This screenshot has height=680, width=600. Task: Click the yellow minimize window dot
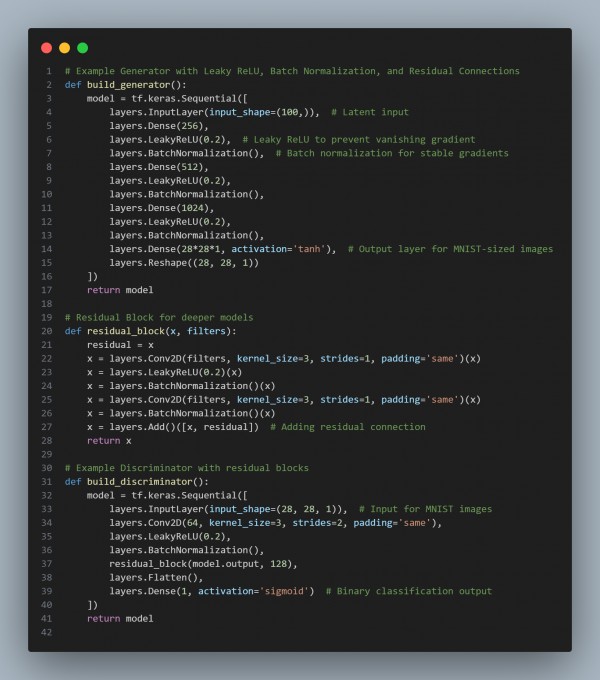(x=65, y=48)
